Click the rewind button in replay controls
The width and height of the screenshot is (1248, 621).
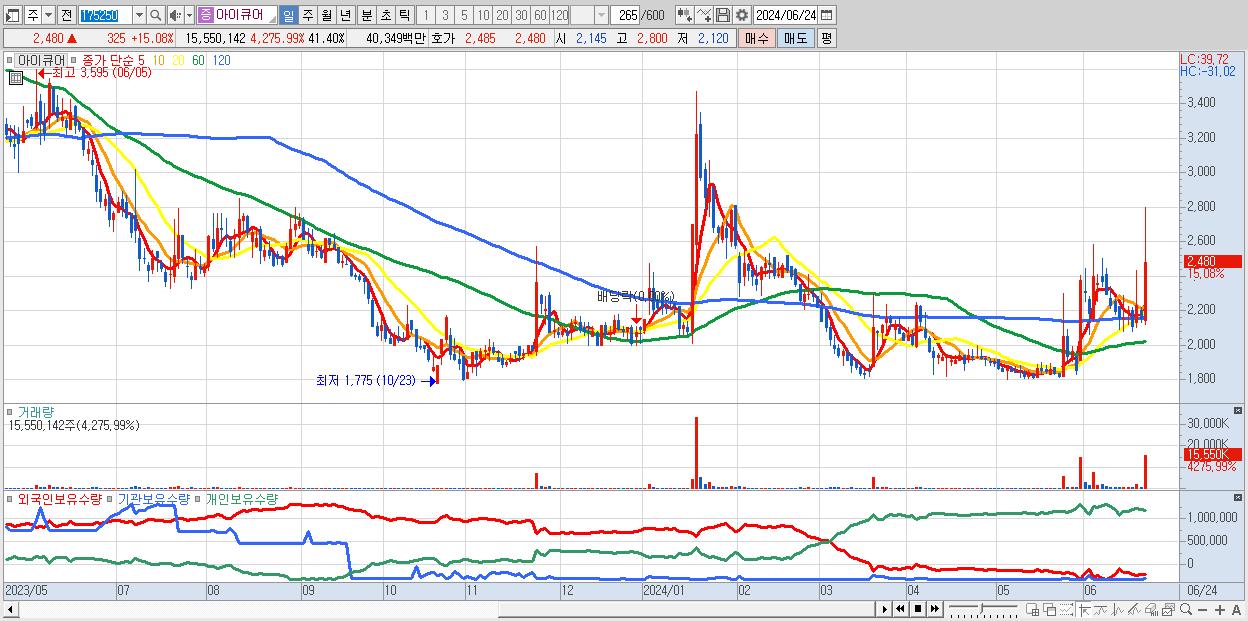(900, 609)
